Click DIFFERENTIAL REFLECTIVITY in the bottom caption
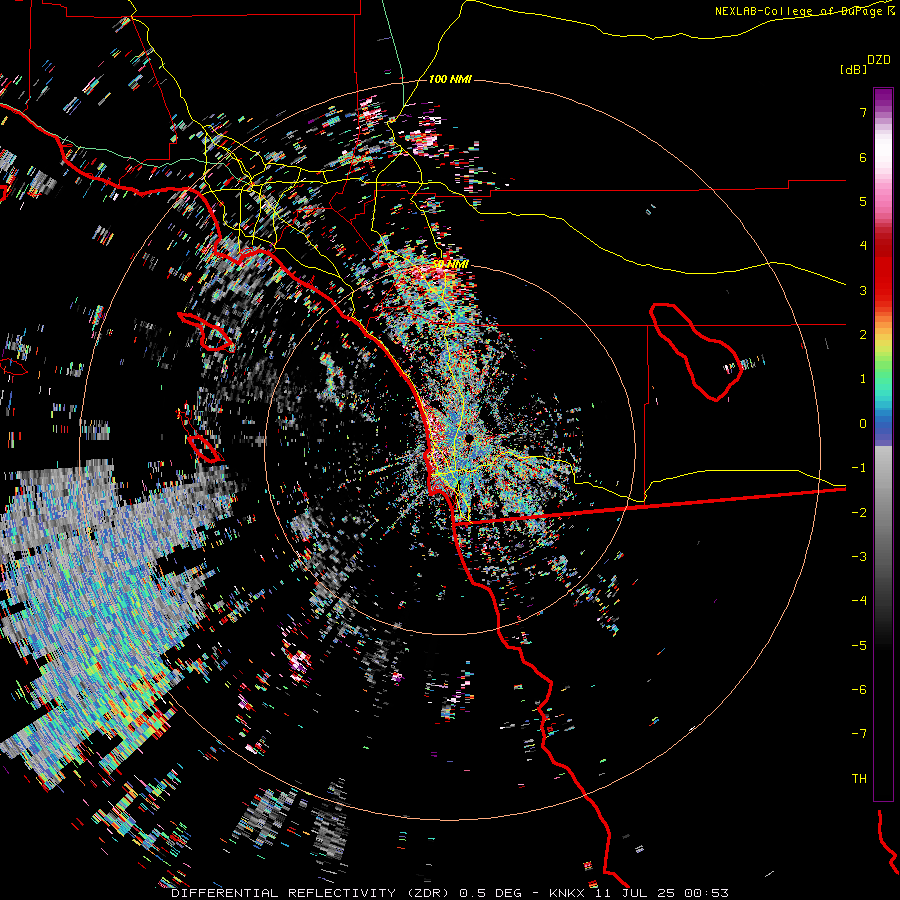 284,893
